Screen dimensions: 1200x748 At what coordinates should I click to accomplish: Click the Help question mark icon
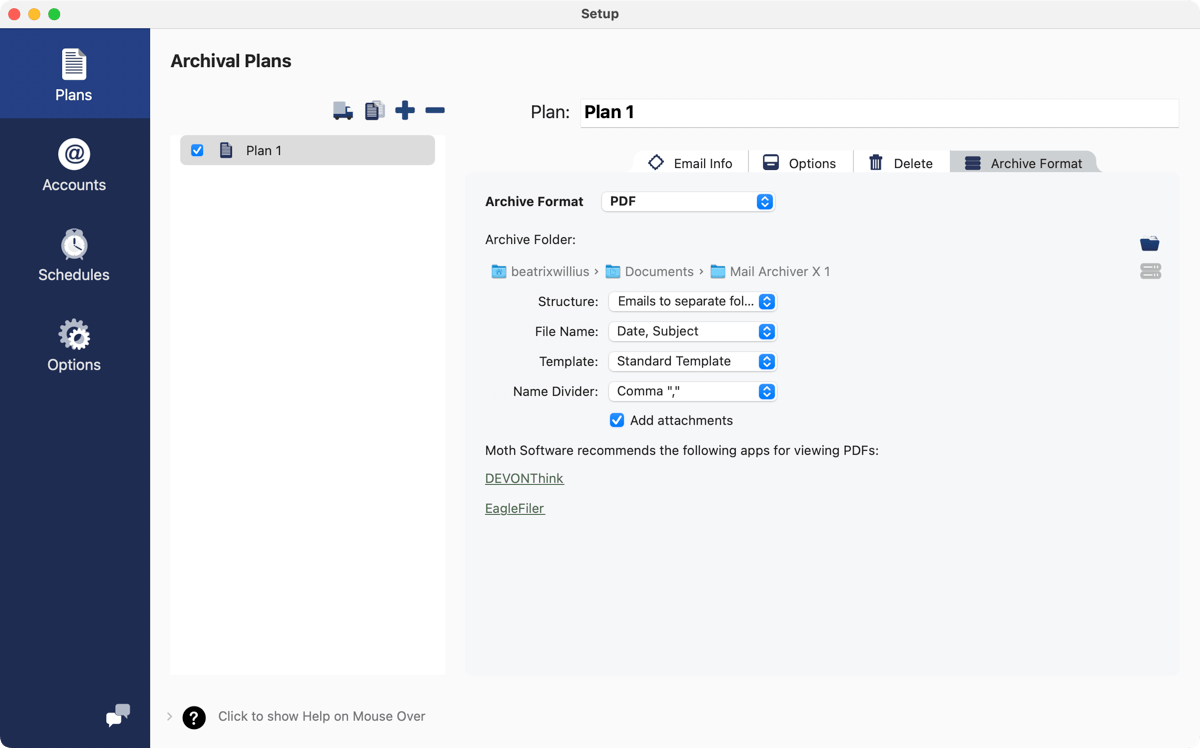point(193,717)
